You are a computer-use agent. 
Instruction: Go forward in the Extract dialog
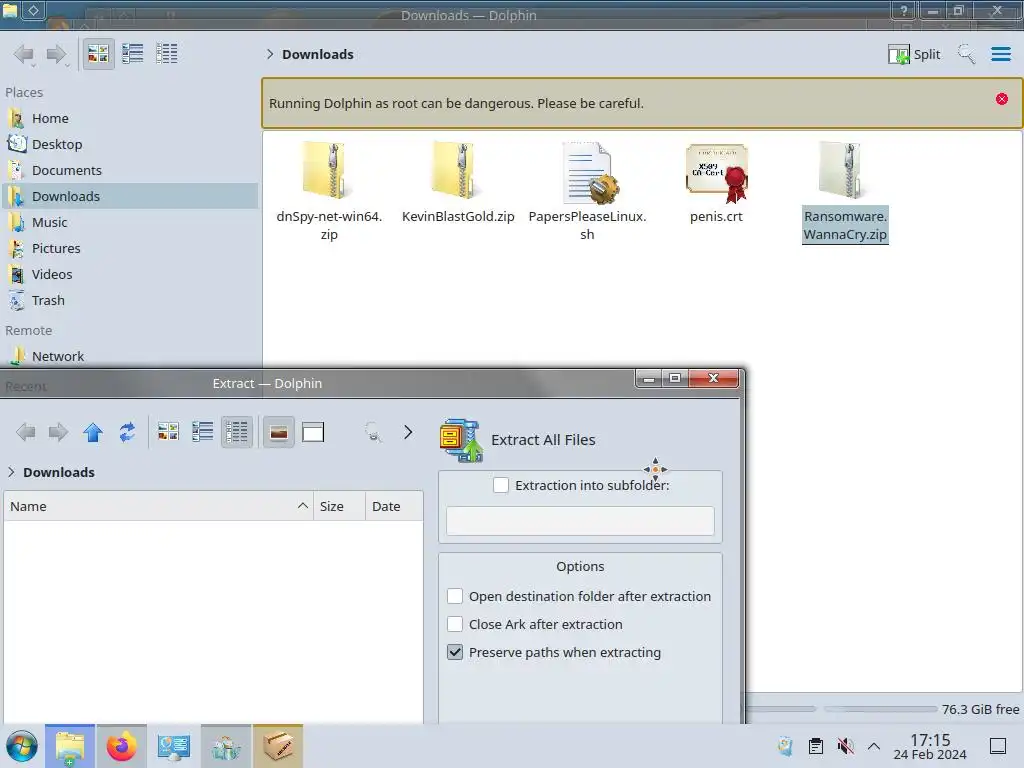pyautogui.click(x=58, y=432)
